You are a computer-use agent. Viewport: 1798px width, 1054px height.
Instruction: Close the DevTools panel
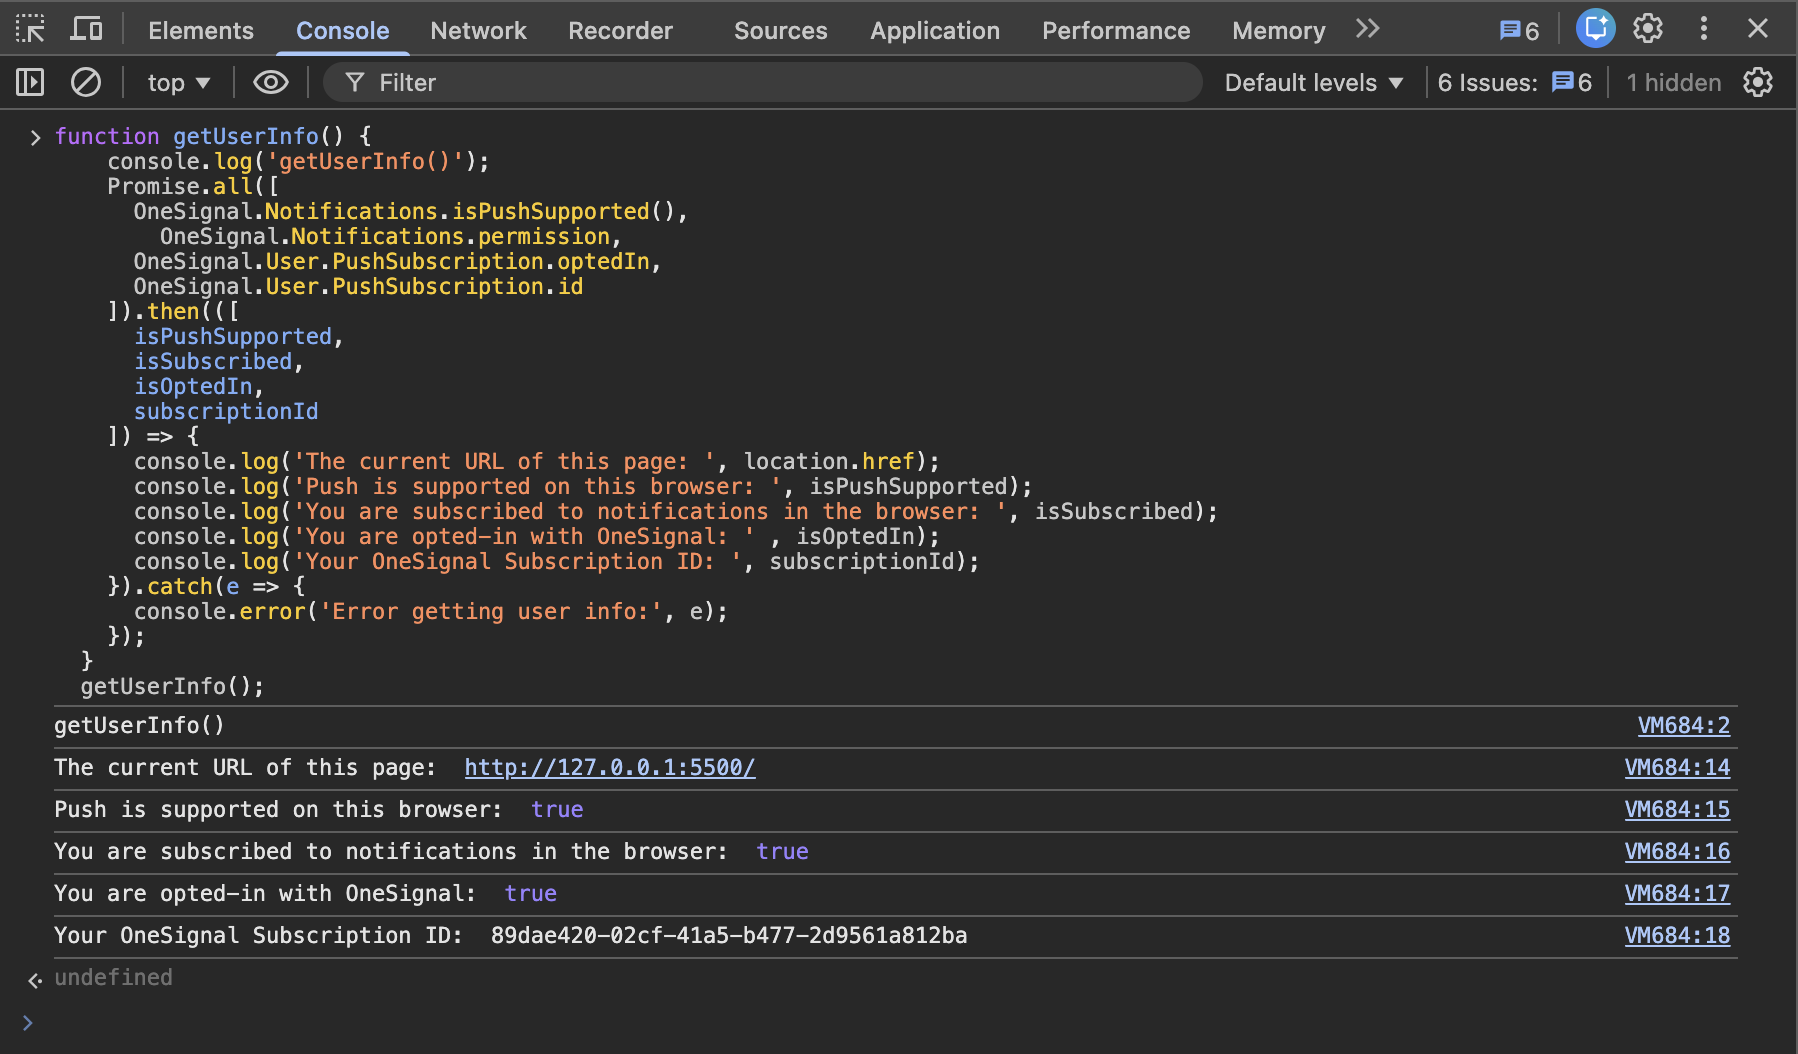click(x=1758, y=29)
